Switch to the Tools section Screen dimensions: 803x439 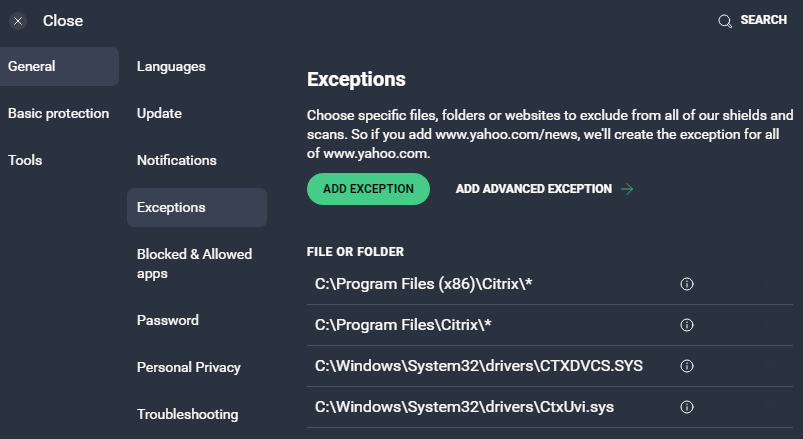[25, 161]
